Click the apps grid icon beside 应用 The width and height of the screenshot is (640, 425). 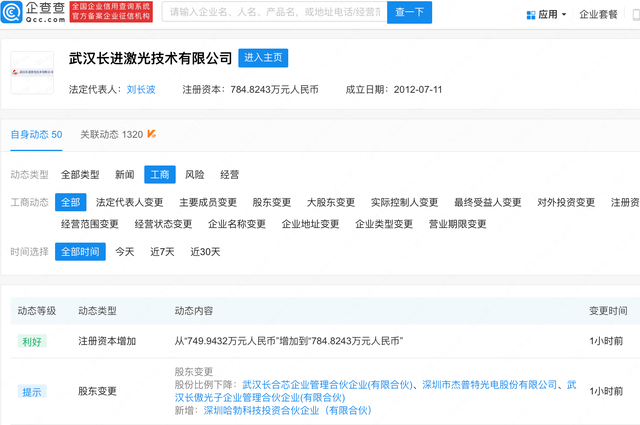(529, 15)
